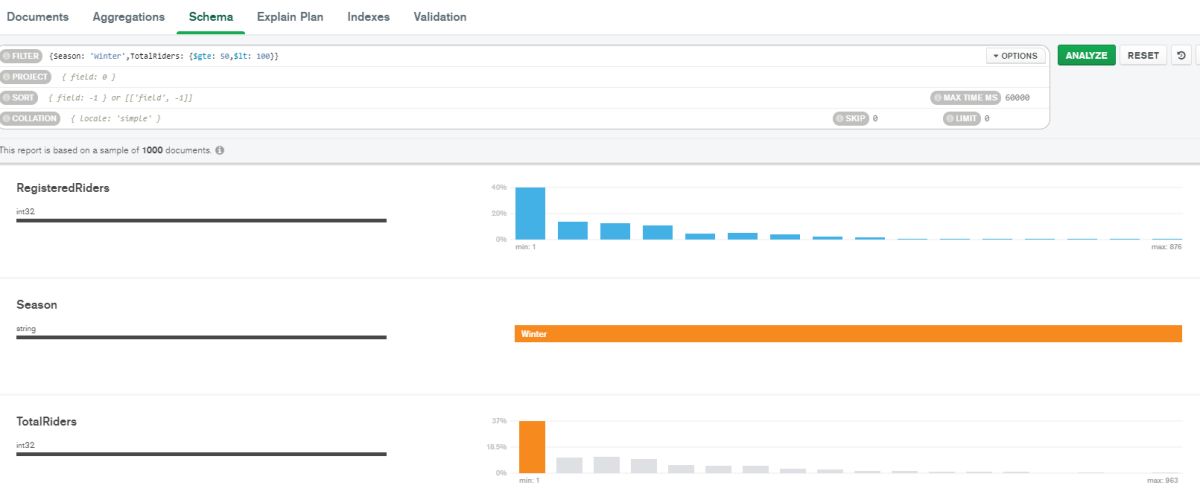Select the orange Winter bar in Season
Viewport: 1200px width, 494px height.
coord(848,334)
